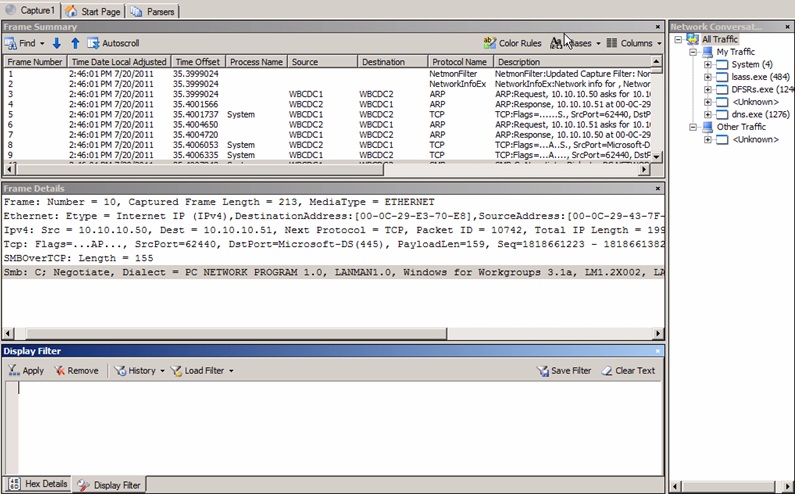Image resolution: width=795 pixels, height=494 pixels.
Task: Sort by Description column header
Action: tap(571, 62)
